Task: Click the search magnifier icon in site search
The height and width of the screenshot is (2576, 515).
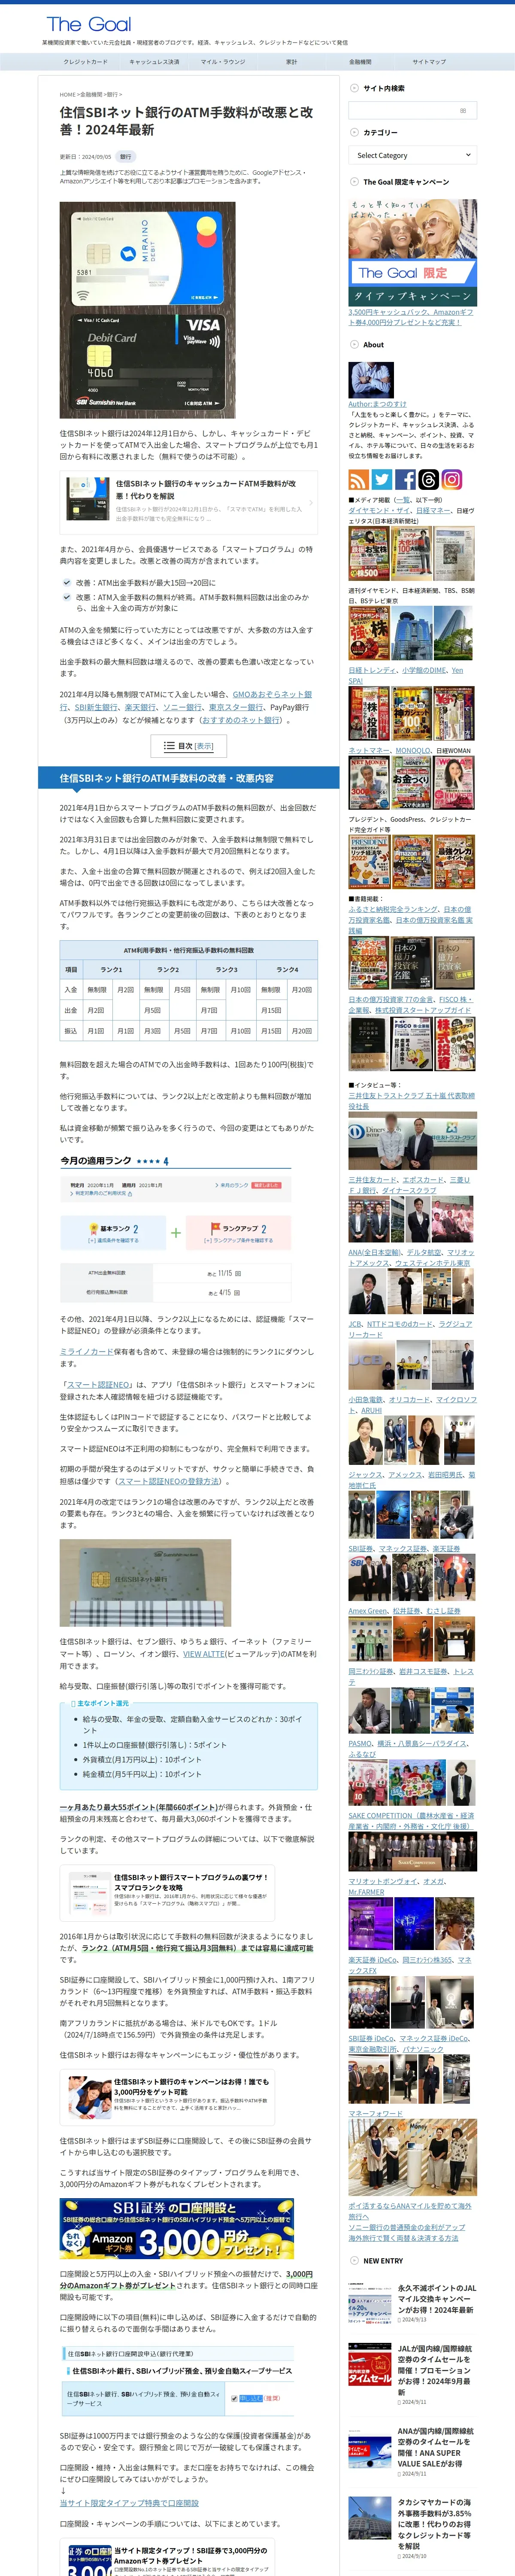Action: pyautogui.click(x=462, y=111)
